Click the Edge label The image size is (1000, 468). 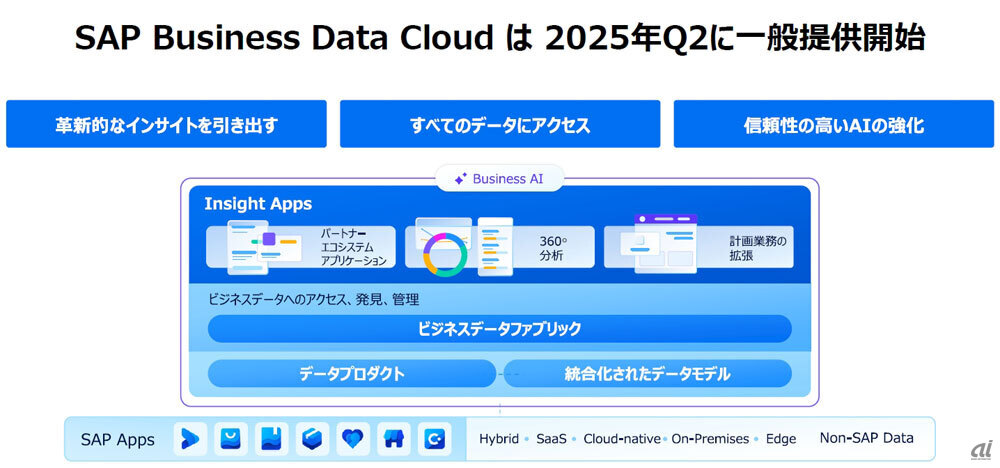781,439
